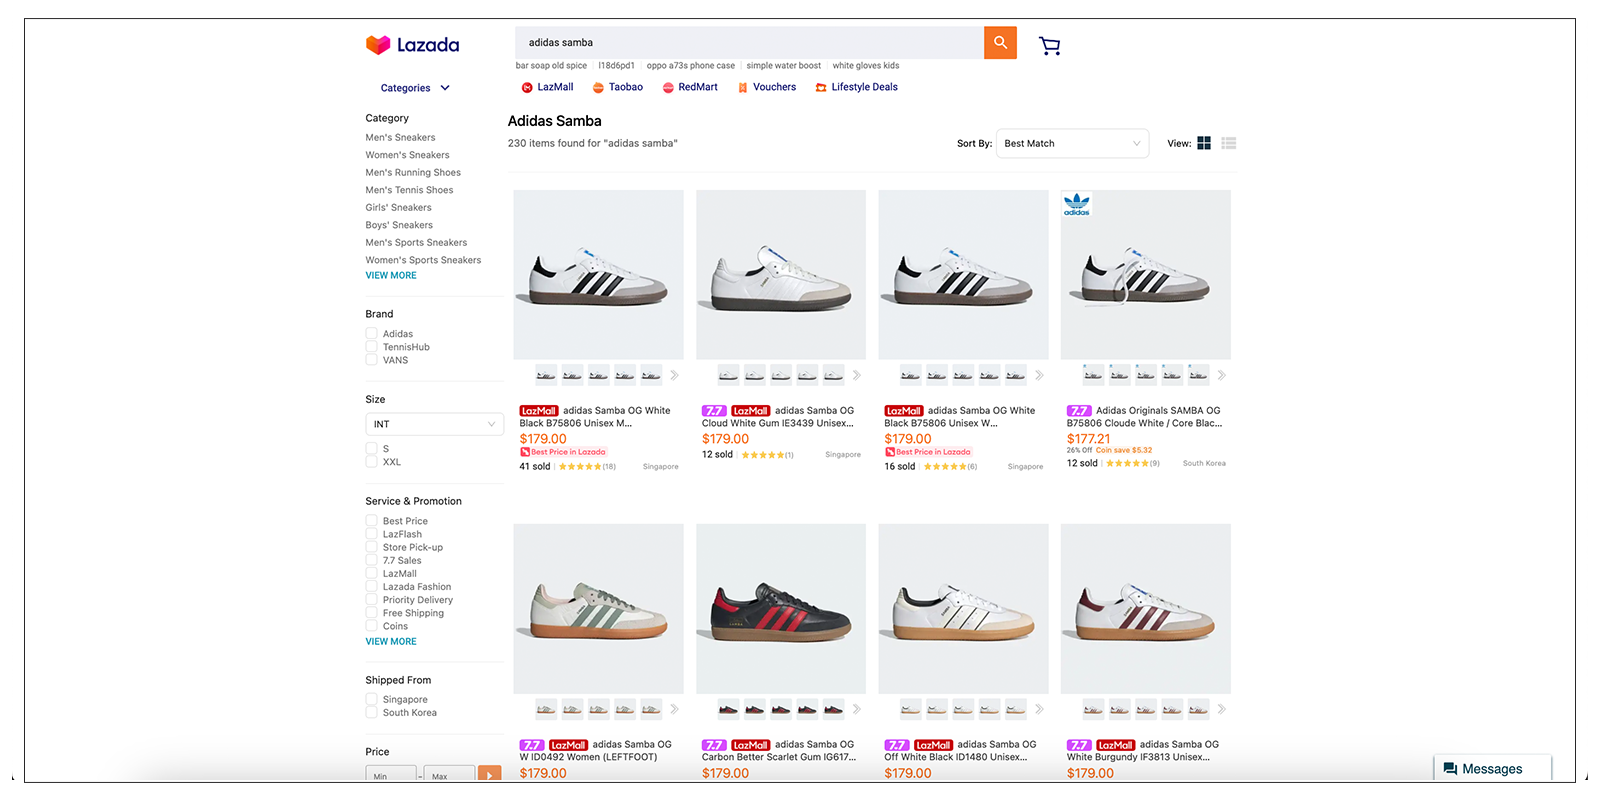Click the 7.7 badge on Cloud White Gum product
The width and height of the screenshot is (1600, 800).
pyautogui.click(x=714, y=411)
